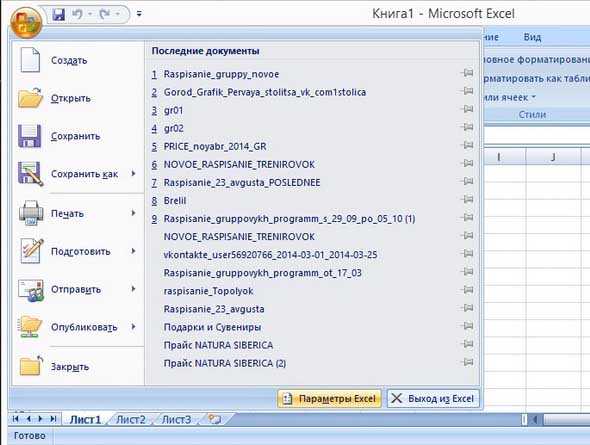590x445 pixels.
Task: Pin Подарки и Сувениры to the list
Action: point(467,326)
